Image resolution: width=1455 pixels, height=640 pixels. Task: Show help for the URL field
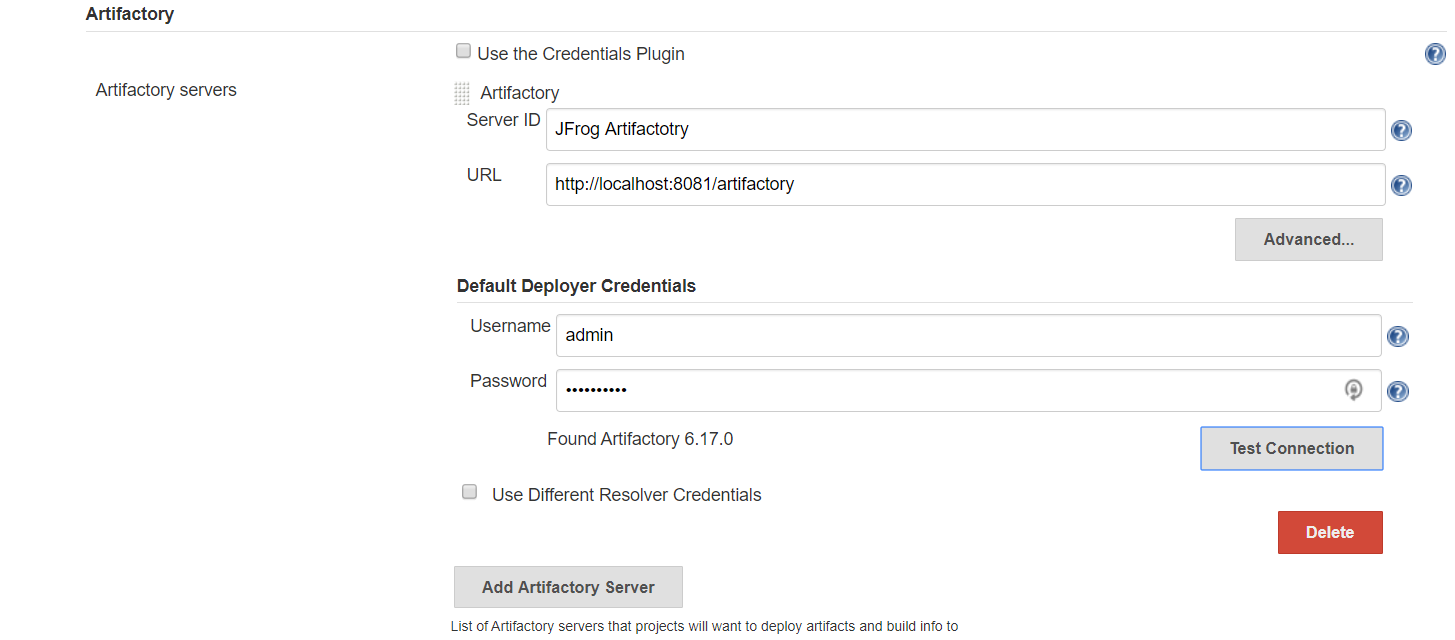coord(1401,185)
